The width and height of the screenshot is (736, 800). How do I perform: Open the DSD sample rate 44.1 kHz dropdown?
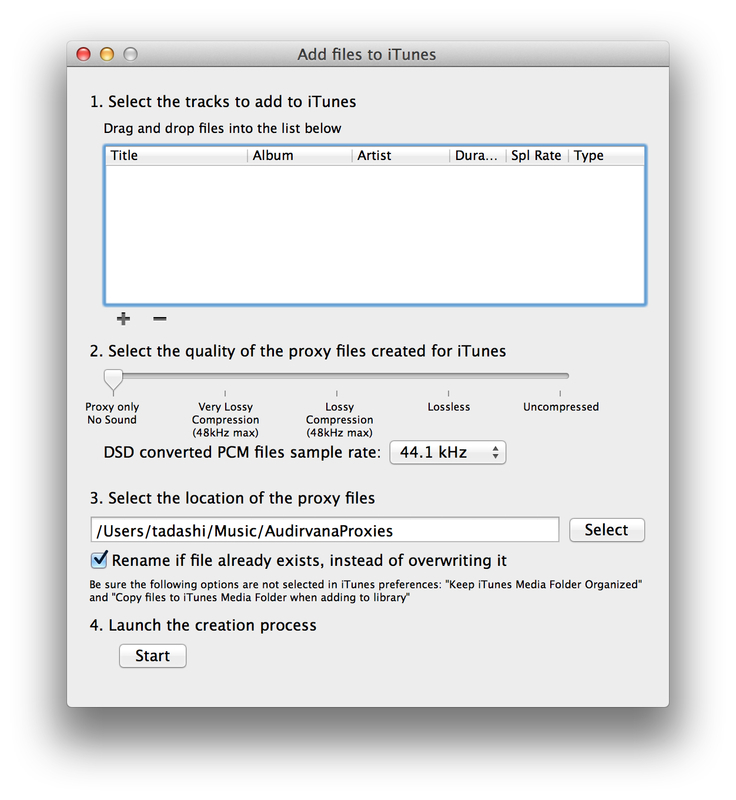448,453
